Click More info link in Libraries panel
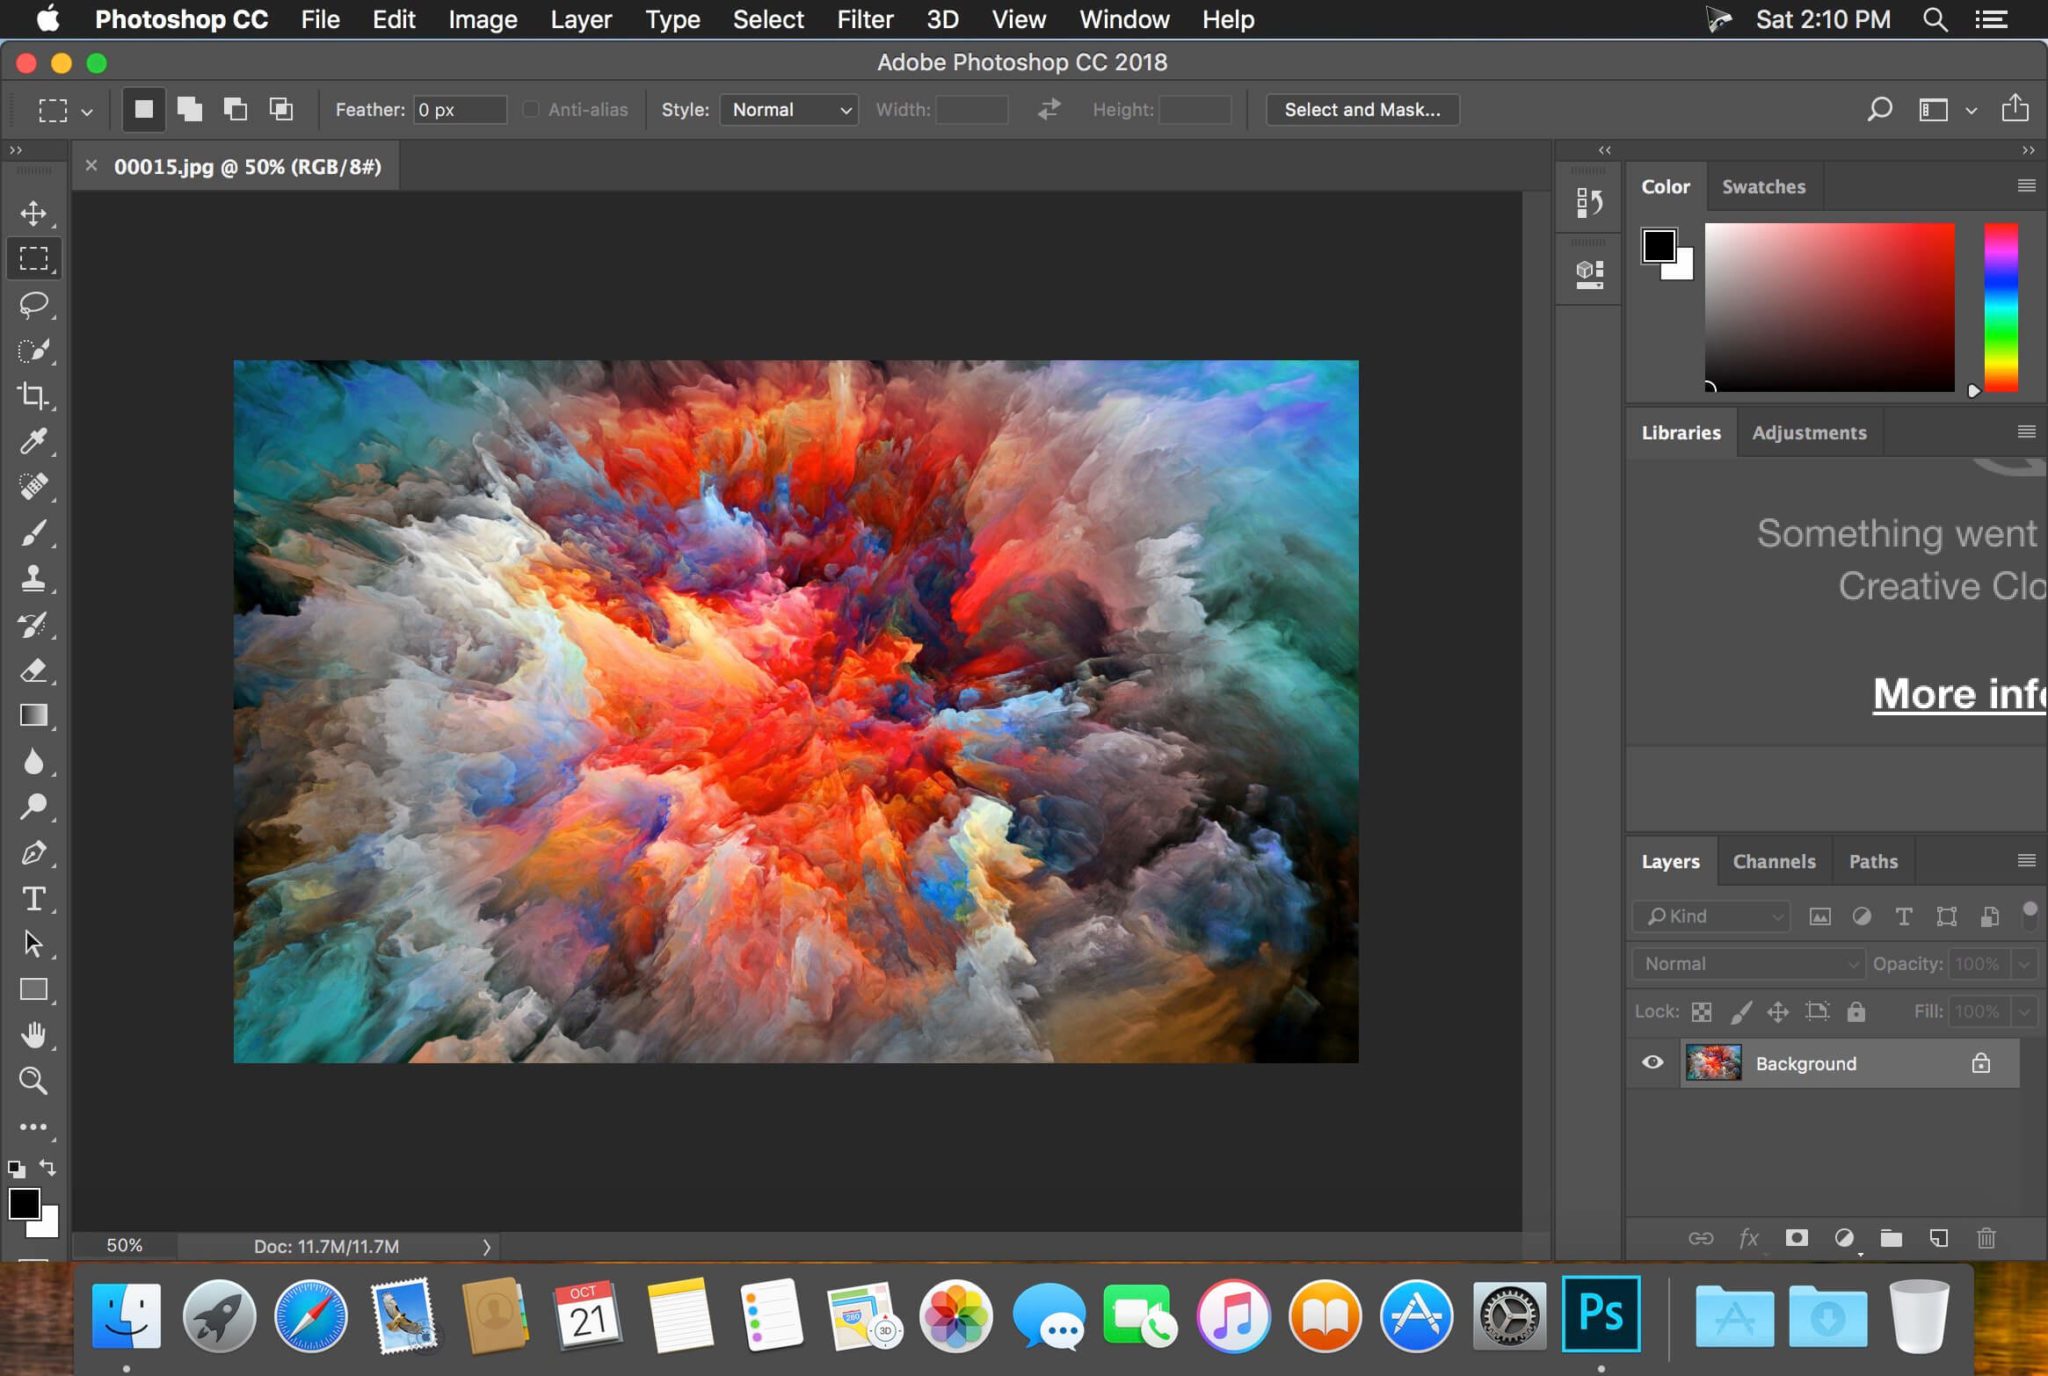 1960,693
